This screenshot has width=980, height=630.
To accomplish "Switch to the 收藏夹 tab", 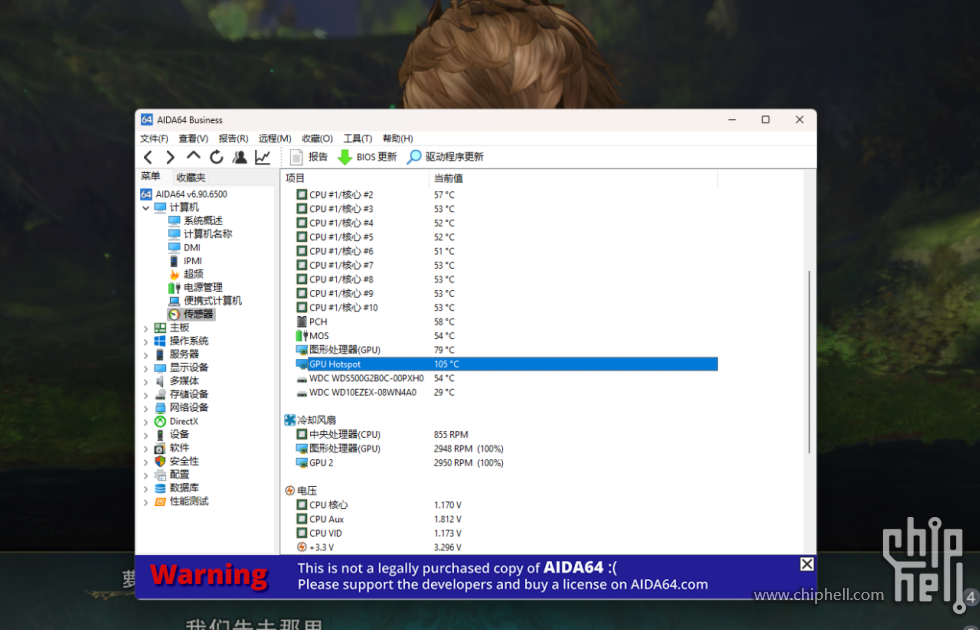I will tap(191, 178).
